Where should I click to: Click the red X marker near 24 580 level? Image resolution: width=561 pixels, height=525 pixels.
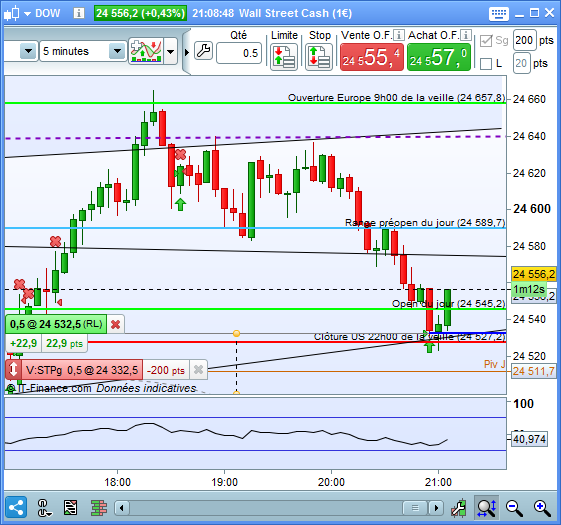tap(55, 242)
